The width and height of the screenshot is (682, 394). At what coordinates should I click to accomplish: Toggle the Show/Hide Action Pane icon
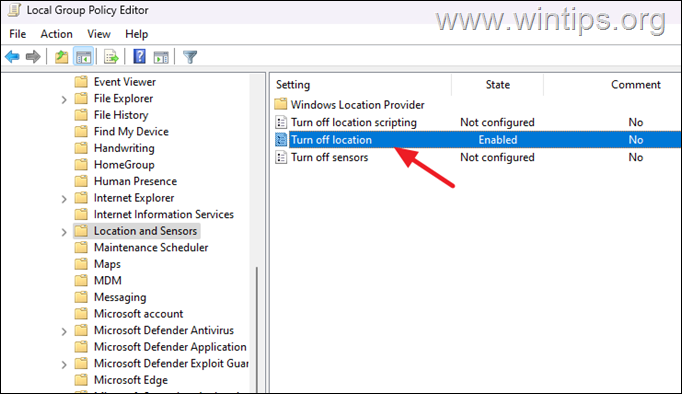(161, 57)
